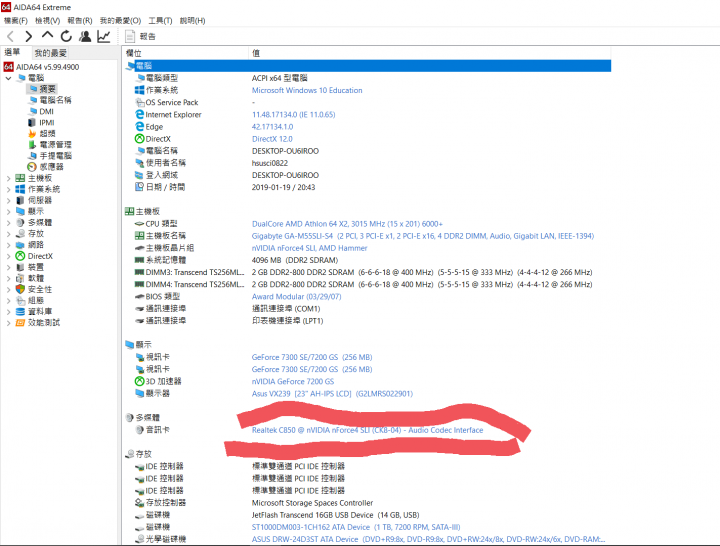The height and width of the screenshot is (546, 720).
Task: Click the Back navigation arrow
Action: [11, 36]
